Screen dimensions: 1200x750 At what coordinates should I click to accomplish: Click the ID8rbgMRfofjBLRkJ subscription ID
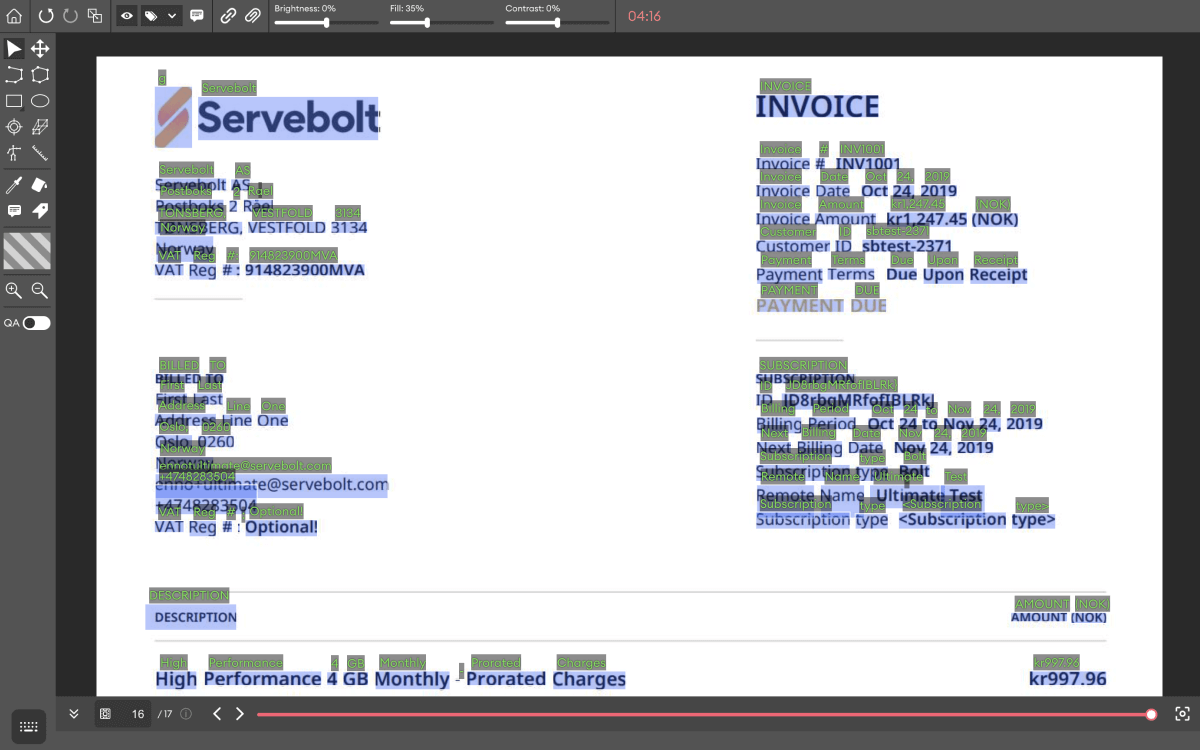(858, 401)
